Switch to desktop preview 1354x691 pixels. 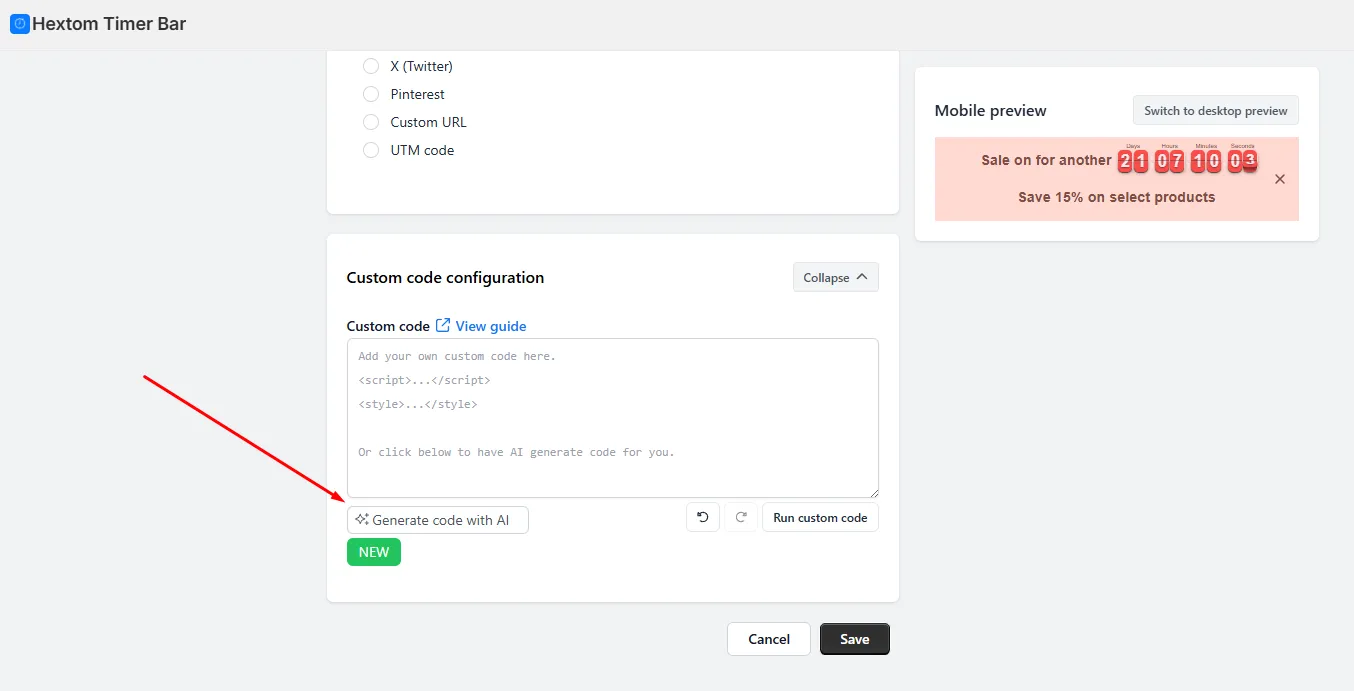point(1215,110)
